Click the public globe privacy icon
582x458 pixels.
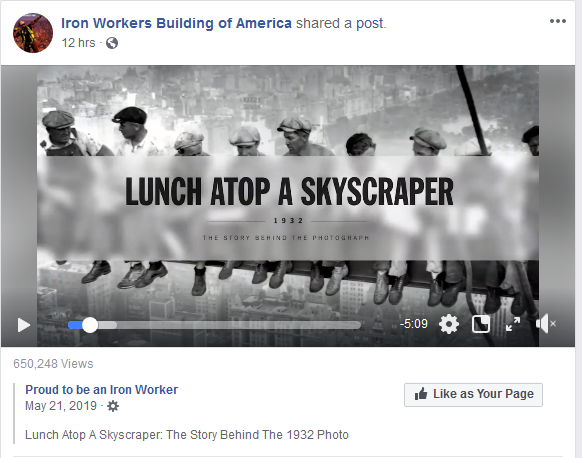tap(112, 43)
